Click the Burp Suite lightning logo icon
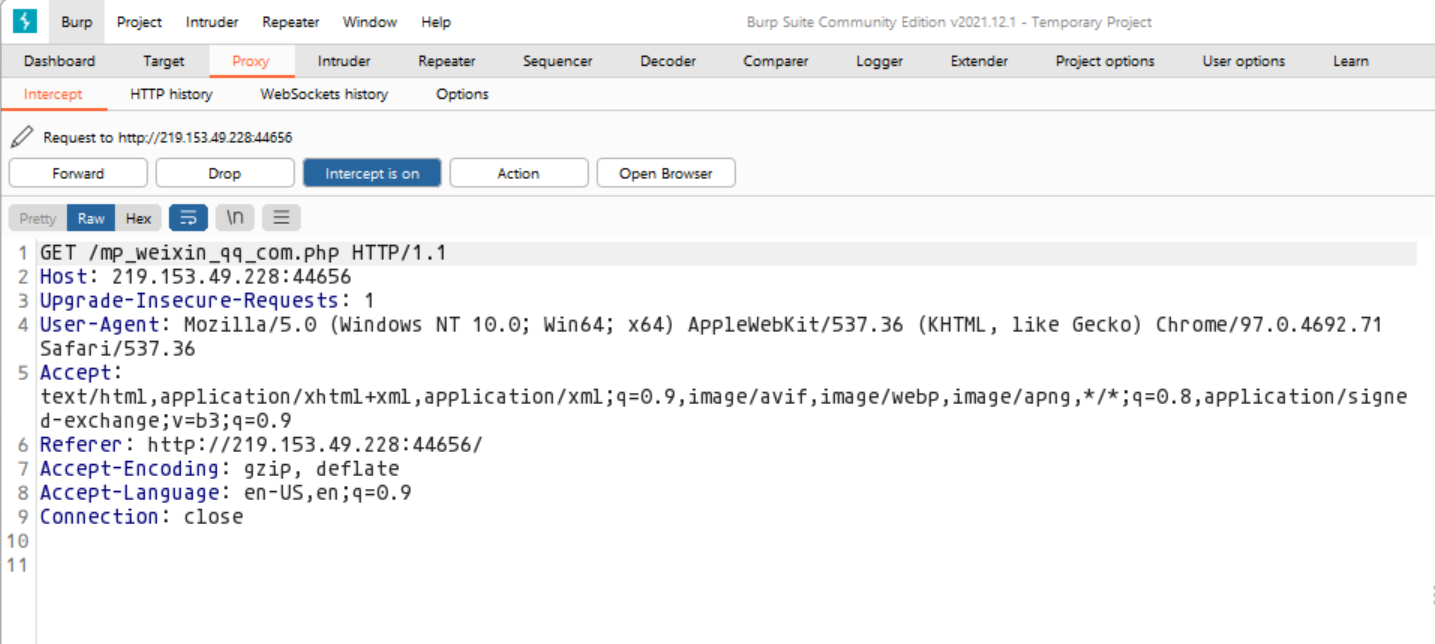The width and height of the screenshot is (1435, 644). click(24, 21)
